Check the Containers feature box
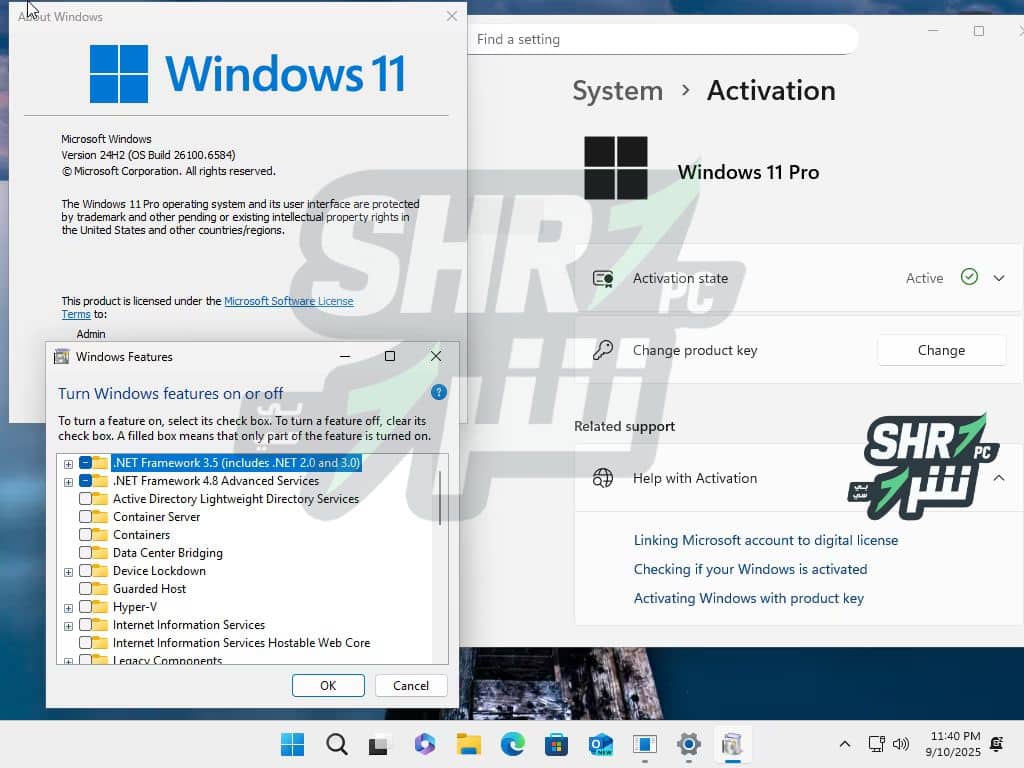 pyautogui.click(x=85, y=534)
